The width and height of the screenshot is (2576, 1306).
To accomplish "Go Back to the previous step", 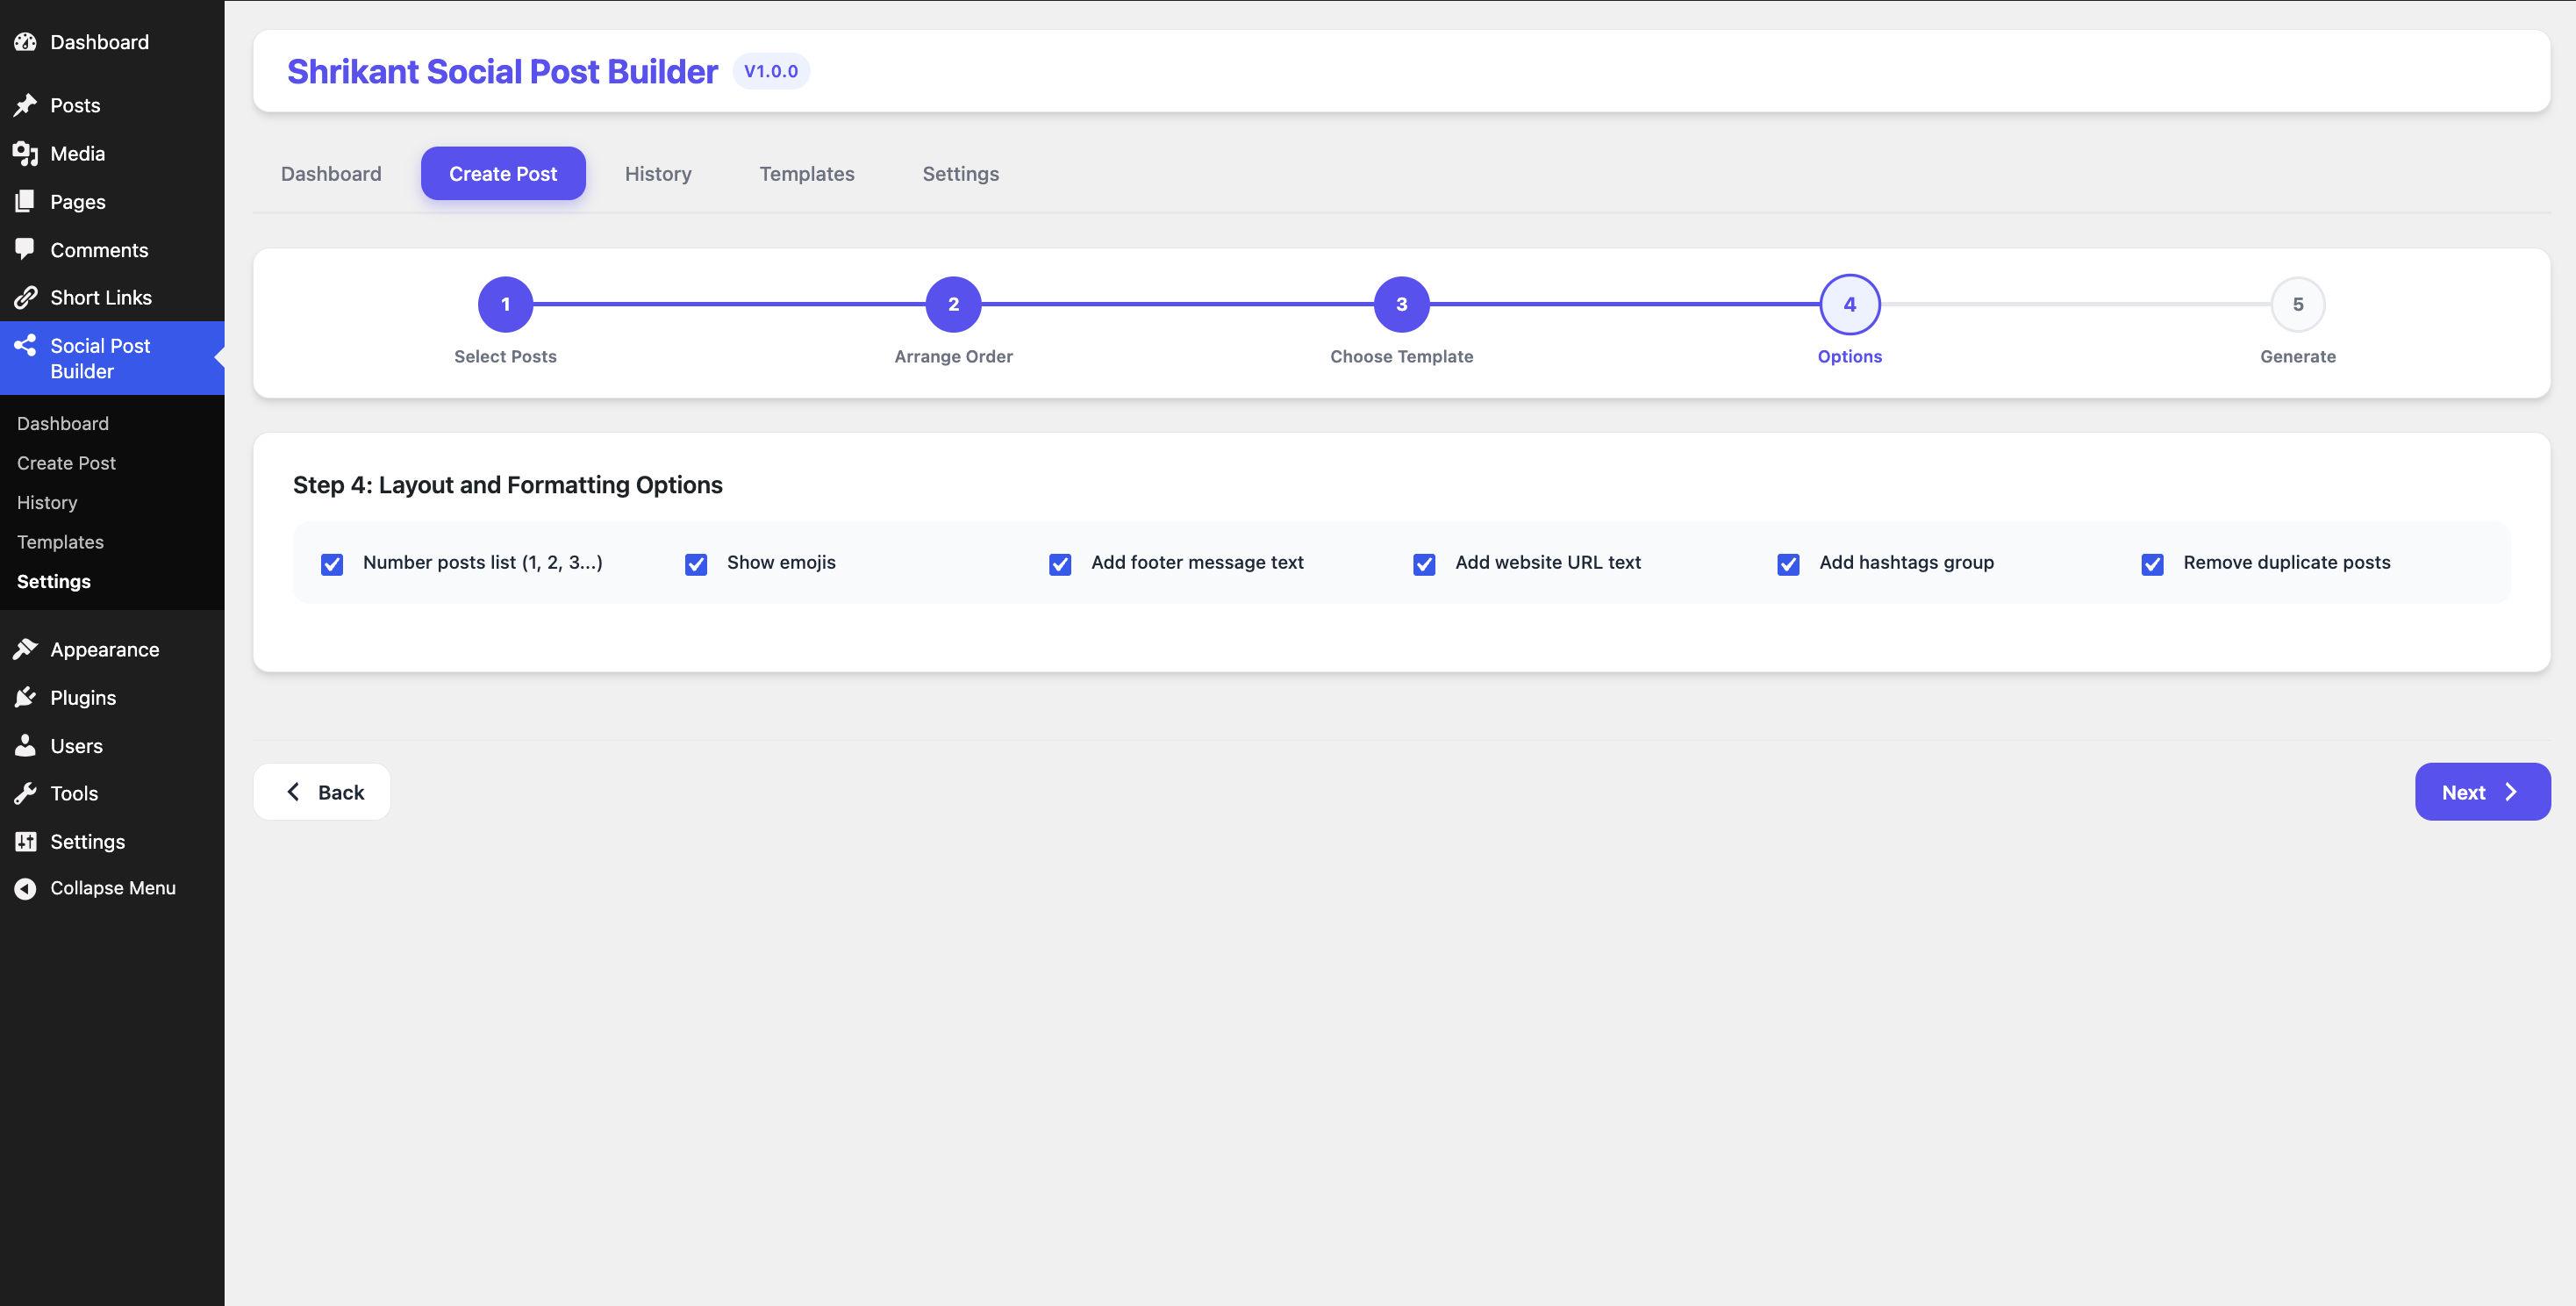I will coord(322,792).
